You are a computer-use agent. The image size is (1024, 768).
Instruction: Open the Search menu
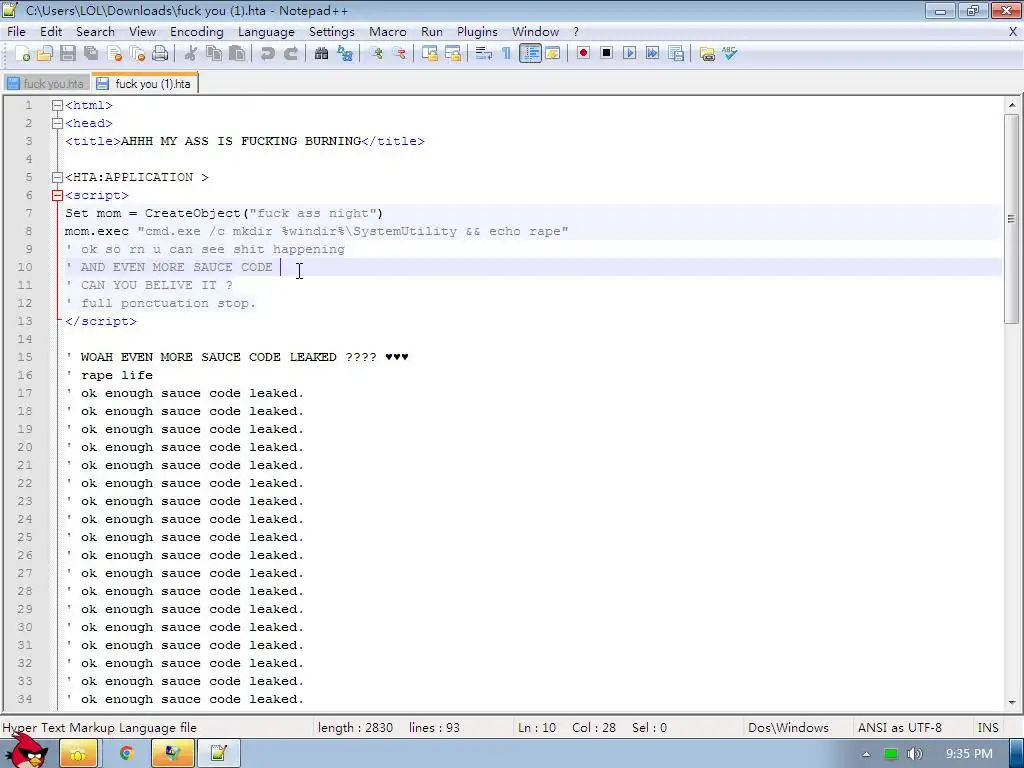95,31
